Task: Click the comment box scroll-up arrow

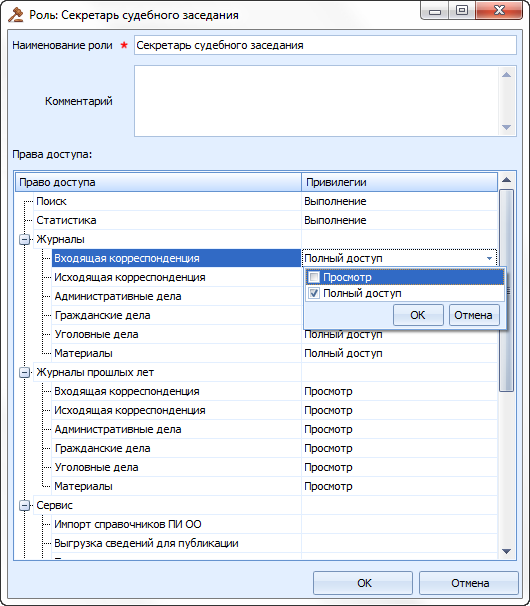Action: [506, 75]
